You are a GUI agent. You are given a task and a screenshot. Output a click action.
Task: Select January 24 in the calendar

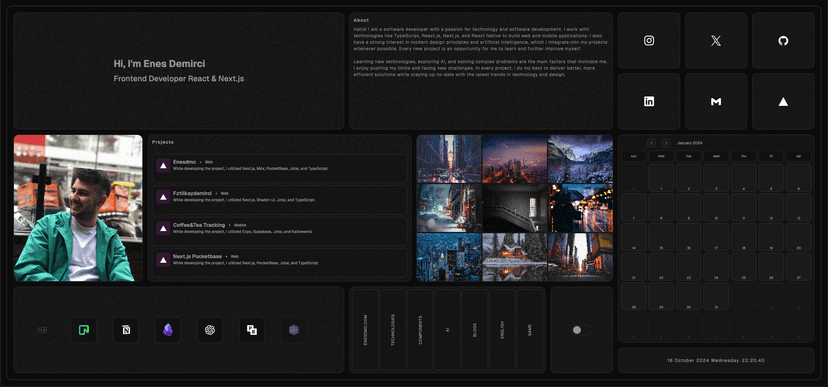pyautogui.click(x=716, y=267)
